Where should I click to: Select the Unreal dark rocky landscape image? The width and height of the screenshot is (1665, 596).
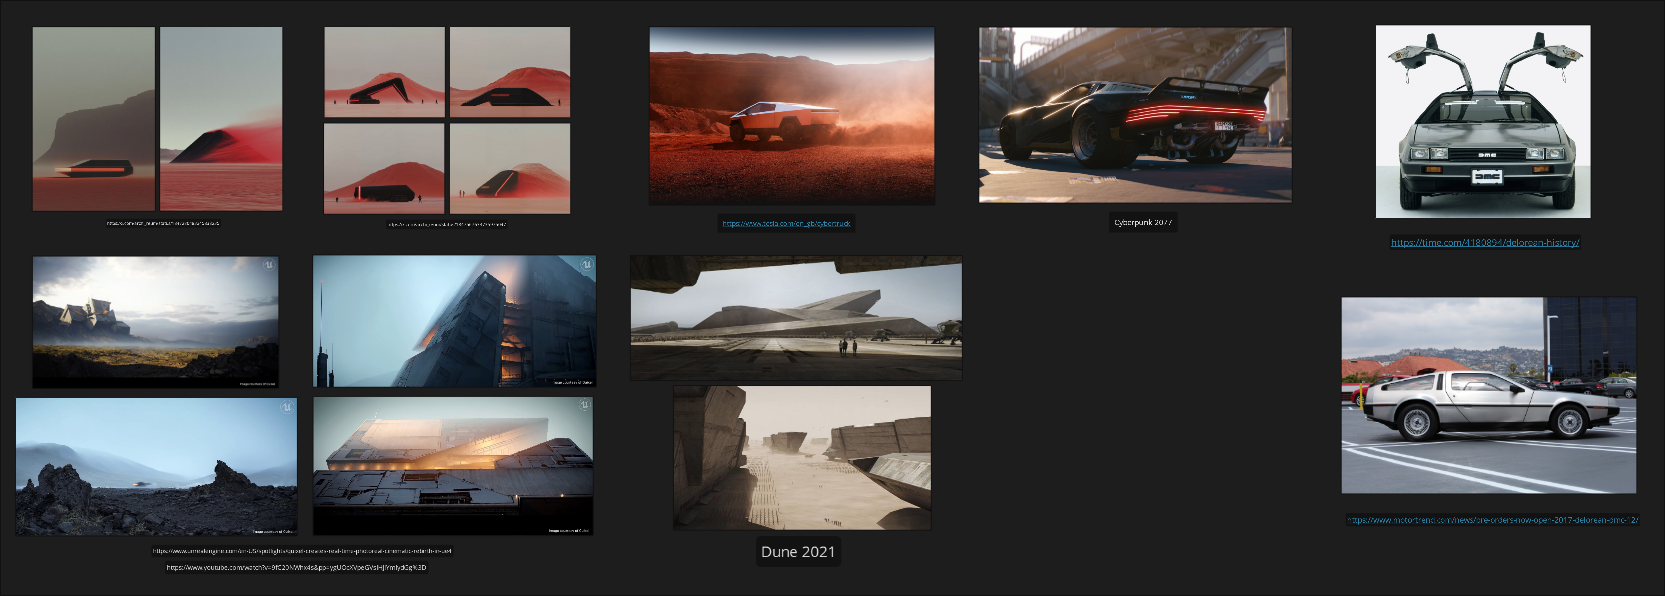click(x=156, y=466)
